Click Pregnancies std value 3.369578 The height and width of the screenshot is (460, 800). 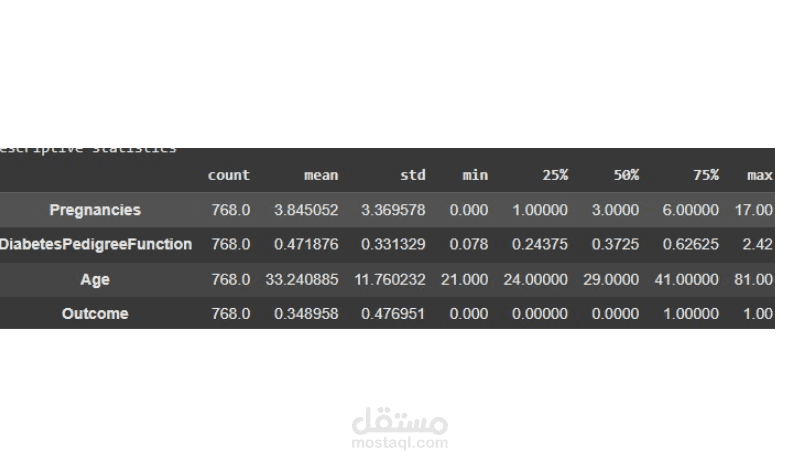tap(393, 210)
